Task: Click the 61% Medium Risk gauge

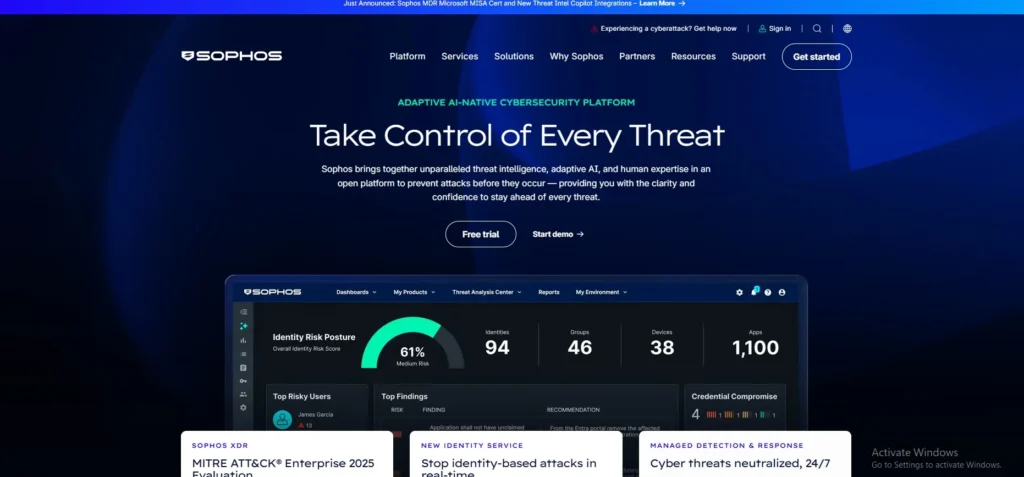Action: [x=413, y=343]
